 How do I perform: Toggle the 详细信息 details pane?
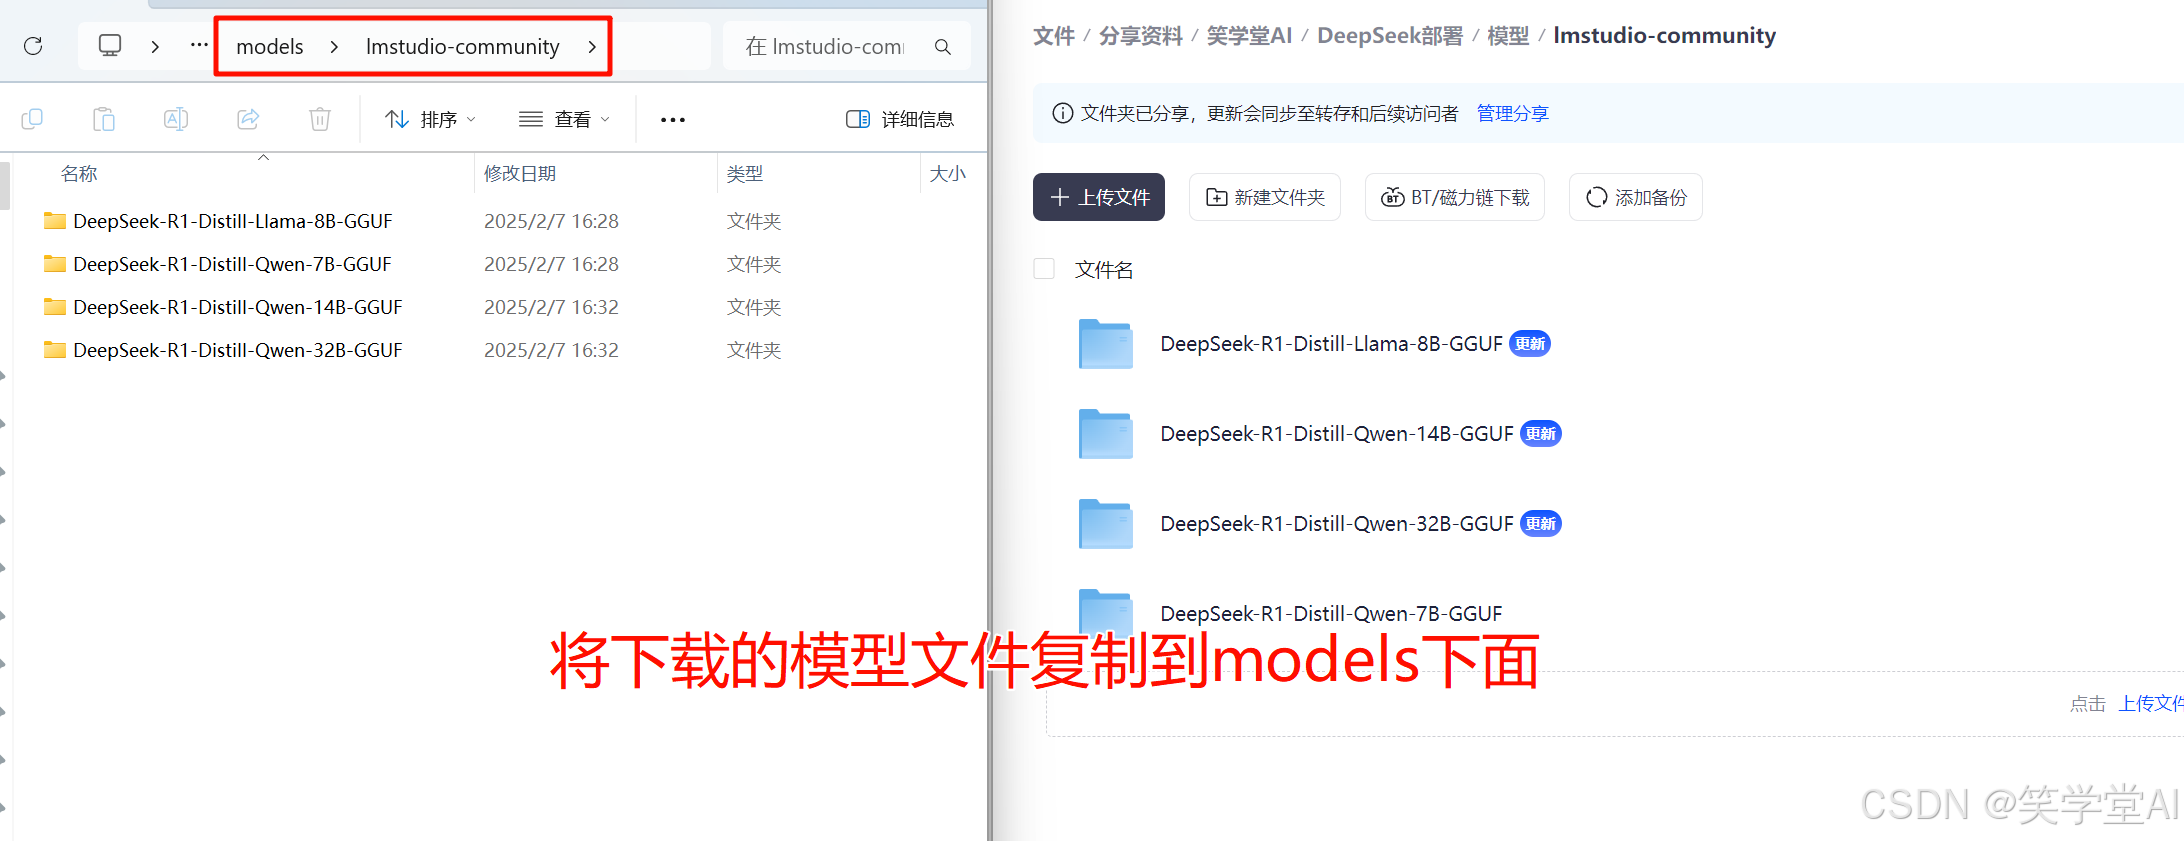tap(900, 119)
